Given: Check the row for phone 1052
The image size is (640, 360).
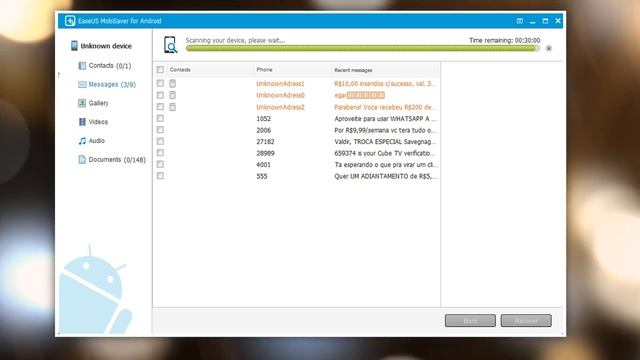Looking at the screenshot, I should [160, 118].
